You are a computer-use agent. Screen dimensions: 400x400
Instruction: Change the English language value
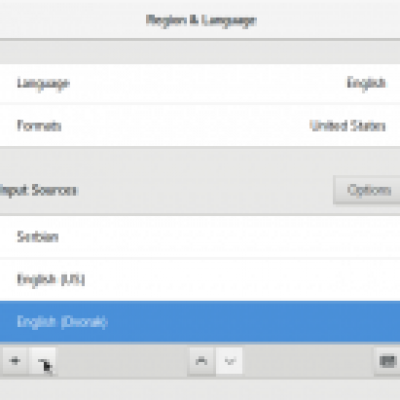click(x=366, y=83)
